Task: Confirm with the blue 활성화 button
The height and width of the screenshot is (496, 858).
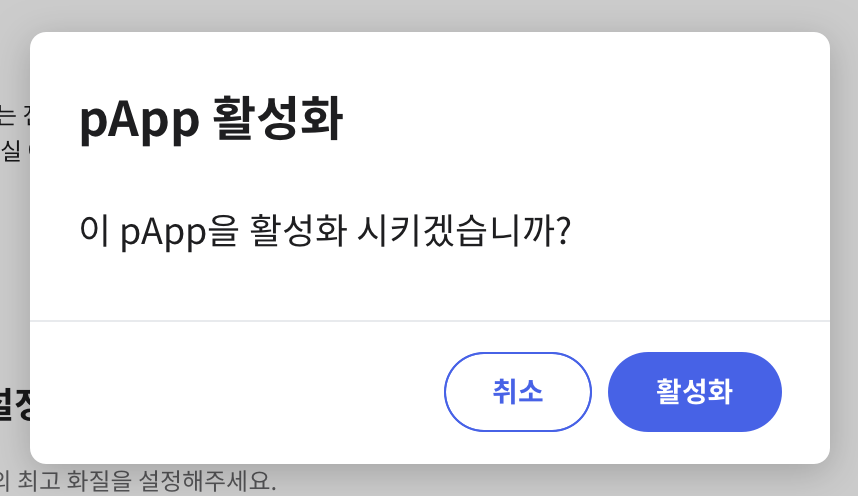Action: click(x=694, y=392)
